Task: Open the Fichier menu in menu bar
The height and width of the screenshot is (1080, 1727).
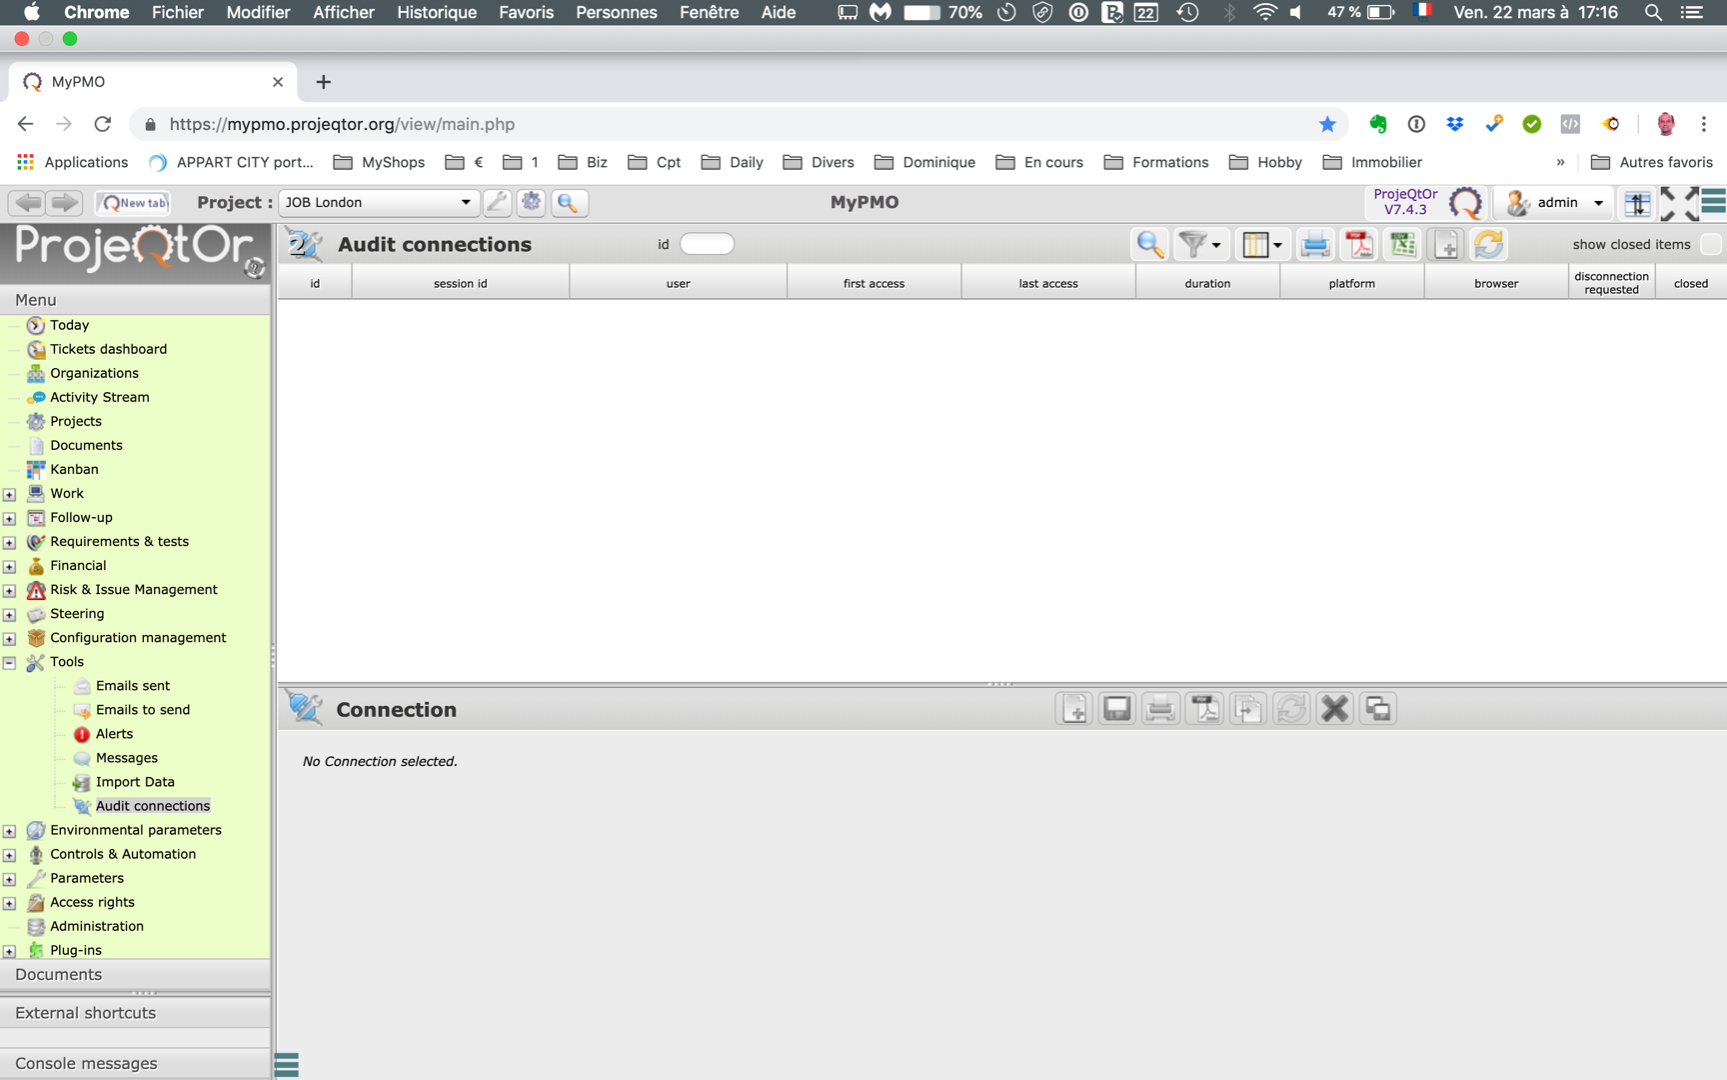Action: [x=177, y=12]
